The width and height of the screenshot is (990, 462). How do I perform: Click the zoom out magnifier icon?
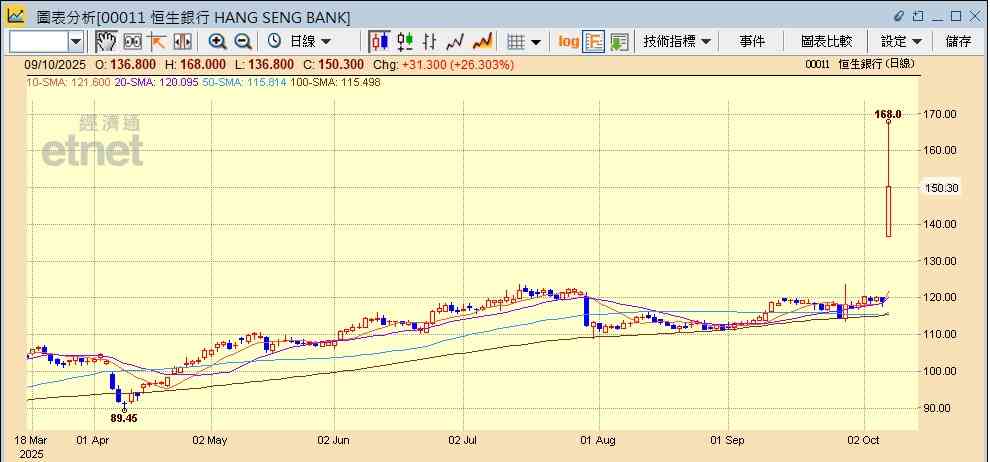(x=242, y=41)
